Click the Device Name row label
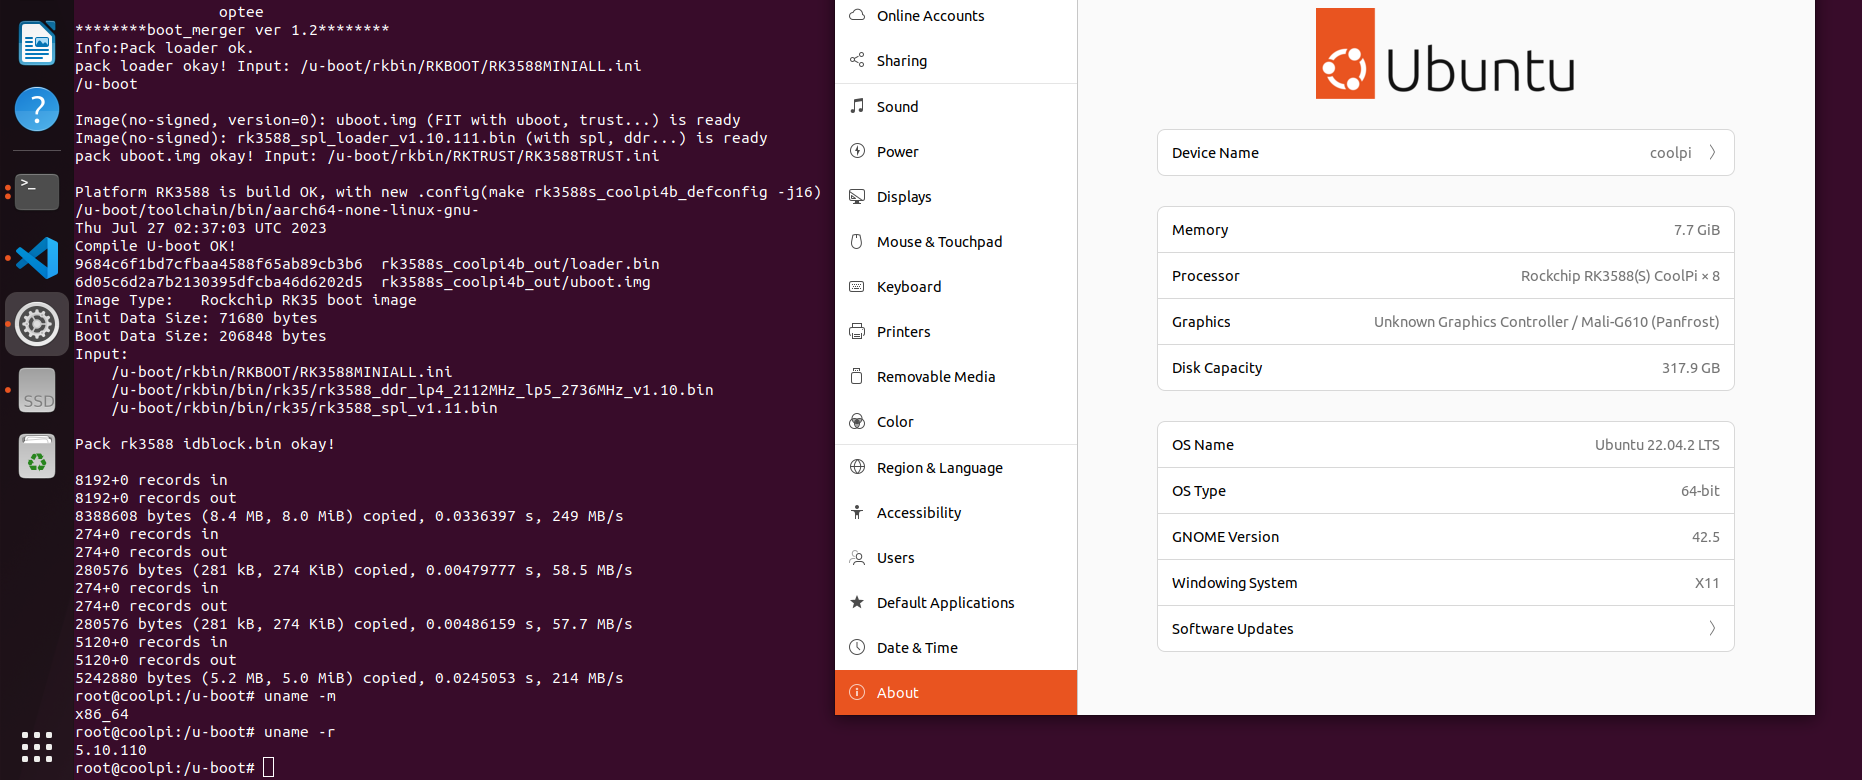1862x780 pixels. (1215, 152)
